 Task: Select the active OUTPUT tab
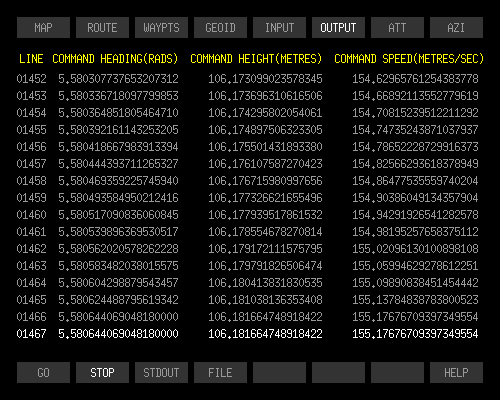point(338,27)
